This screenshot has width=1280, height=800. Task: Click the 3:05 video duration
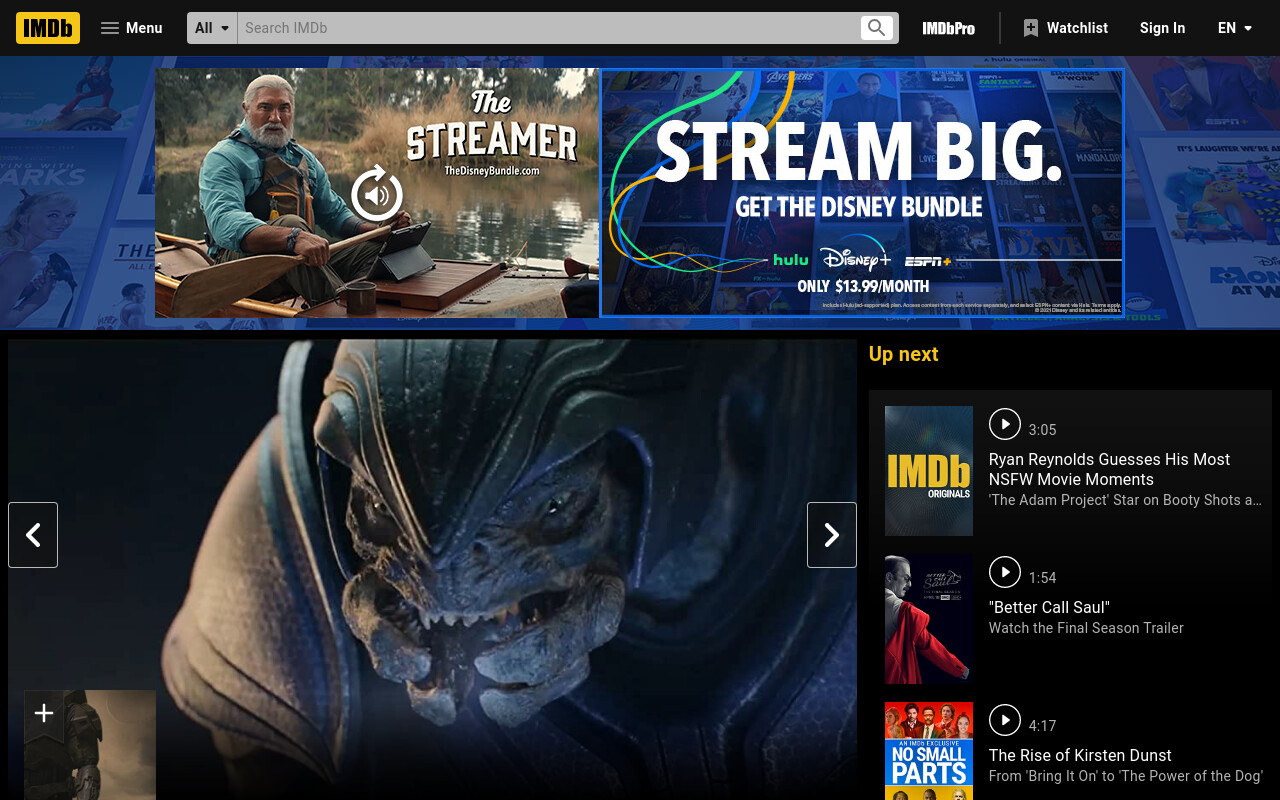point(1042,430)
